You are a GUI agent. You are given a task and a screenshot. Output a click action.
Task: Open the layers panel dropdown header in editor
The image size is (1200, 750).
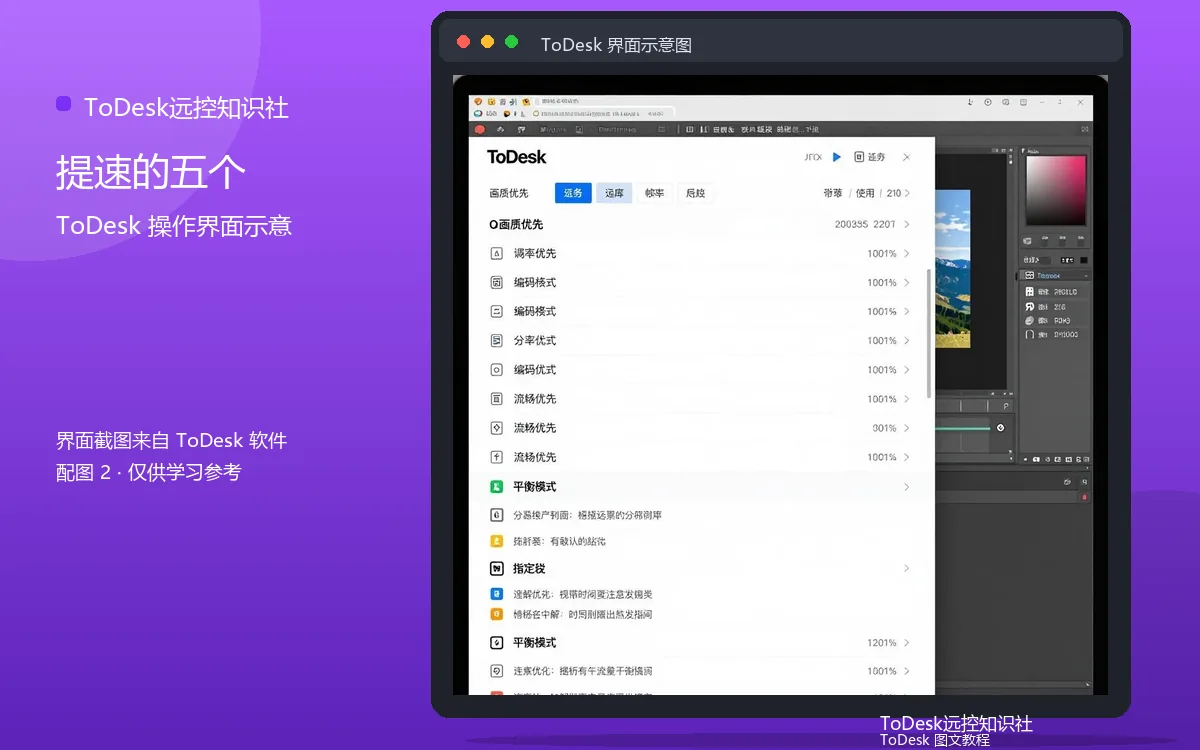click(x=1053, y=275)
